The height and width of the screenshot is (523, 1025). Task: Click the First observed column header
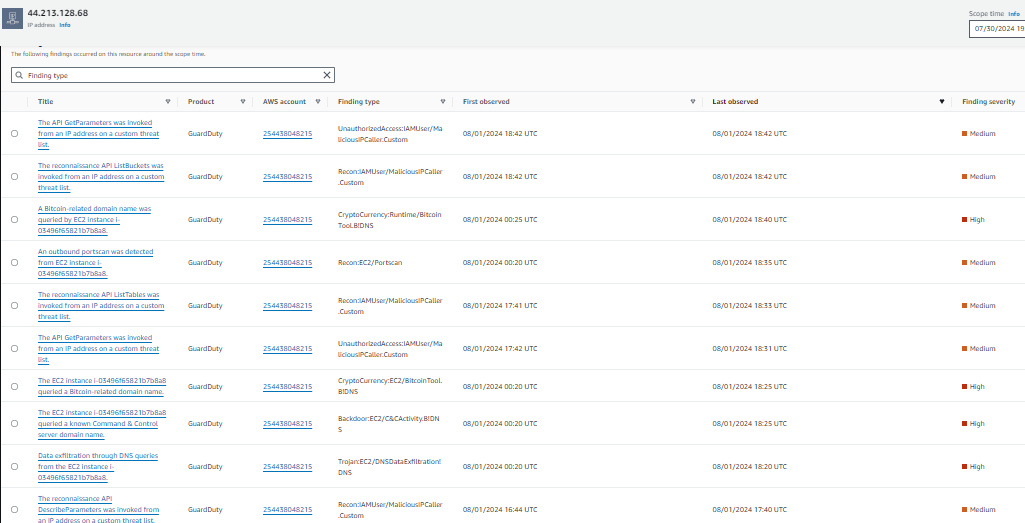(x=486, y=102)
